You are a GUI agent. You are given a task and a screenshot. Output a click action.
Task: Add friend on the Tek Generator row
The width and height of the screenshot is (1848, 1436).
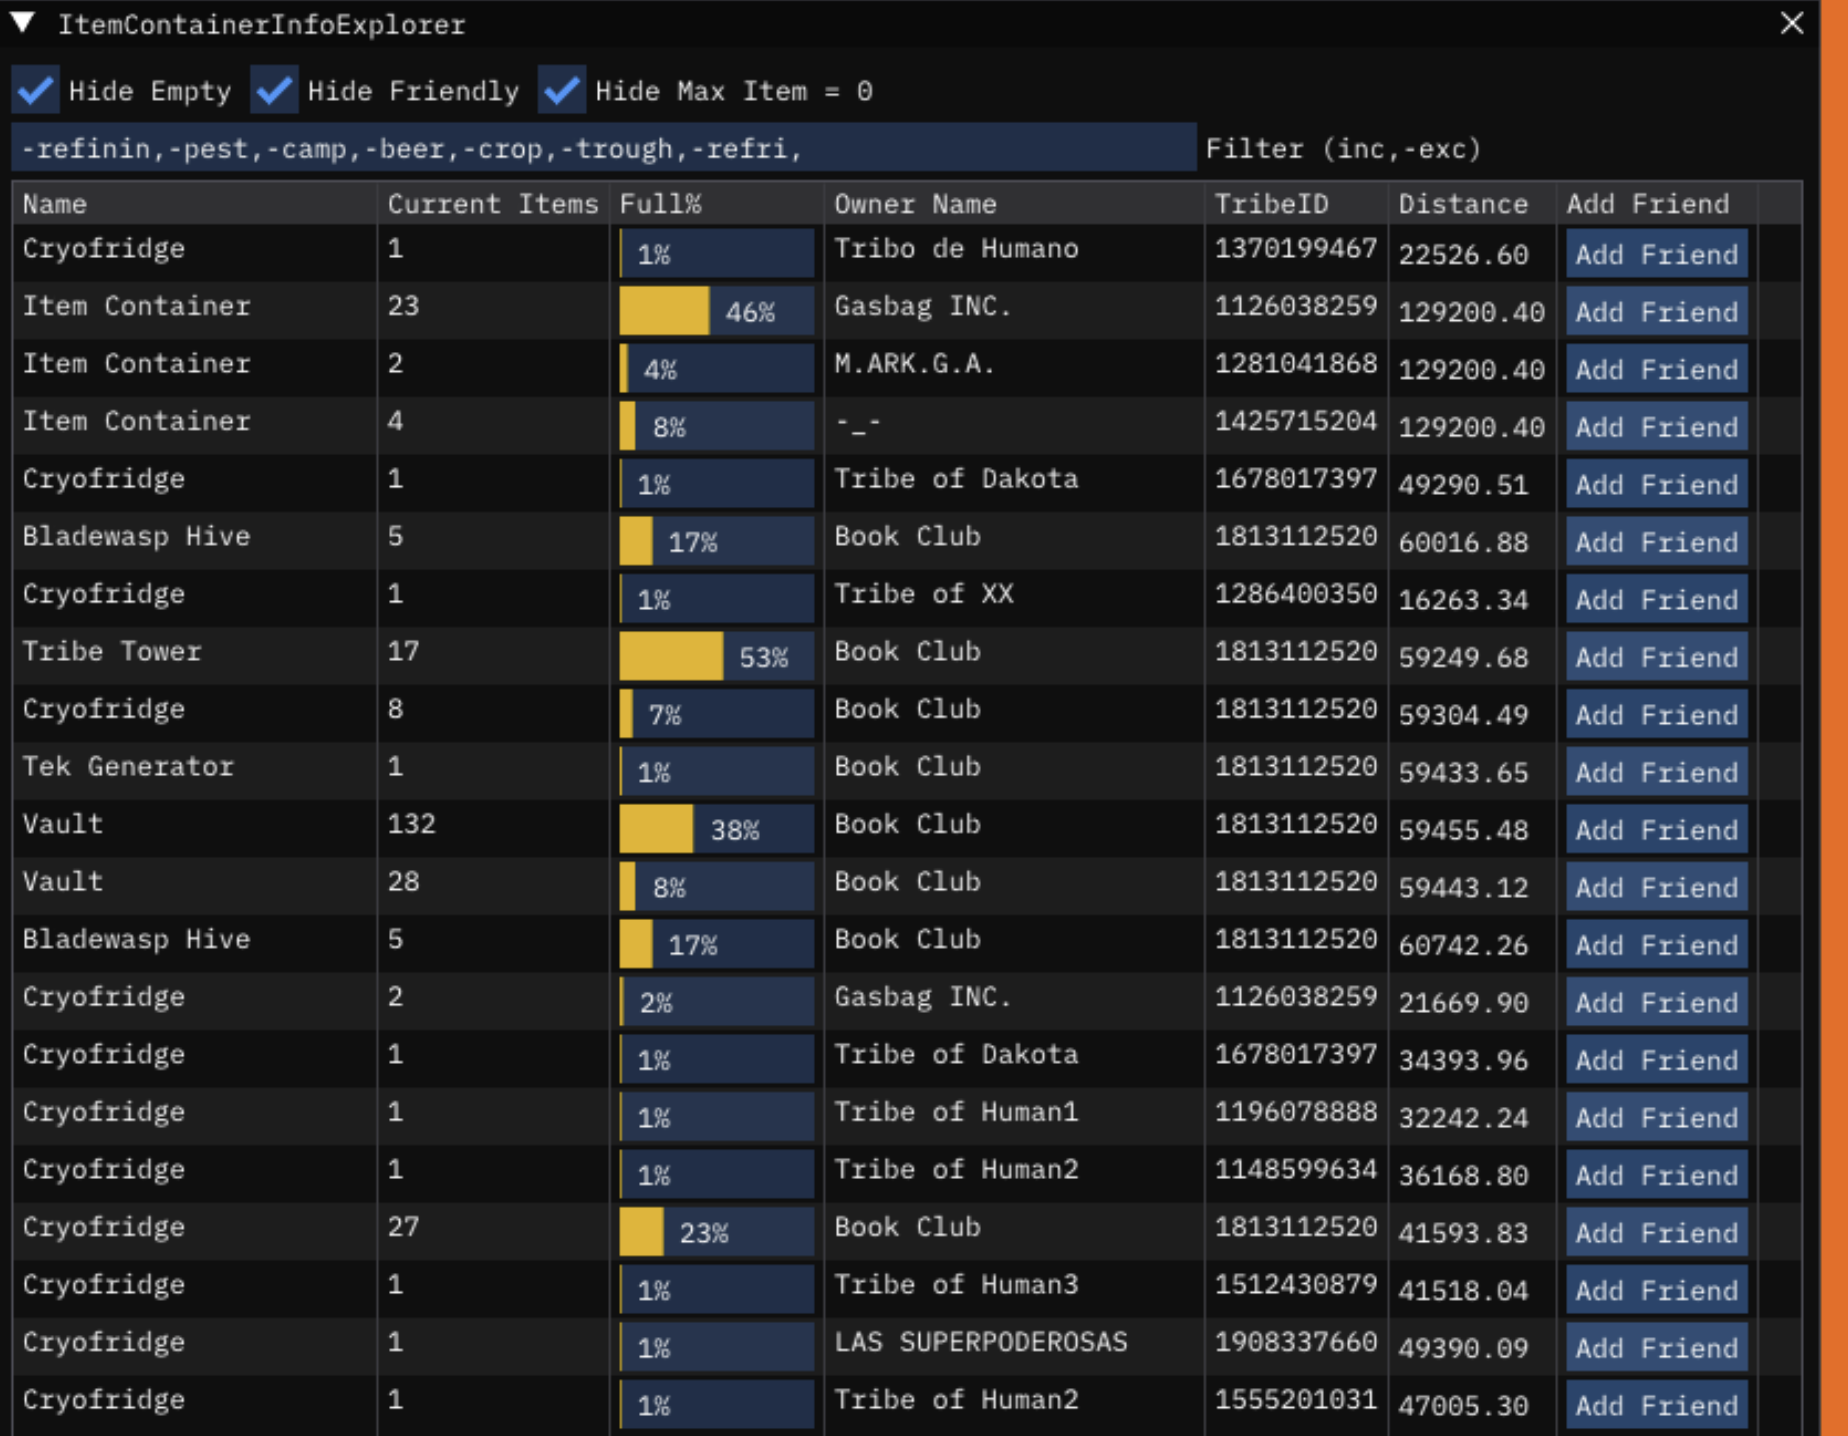[1657, 772]
